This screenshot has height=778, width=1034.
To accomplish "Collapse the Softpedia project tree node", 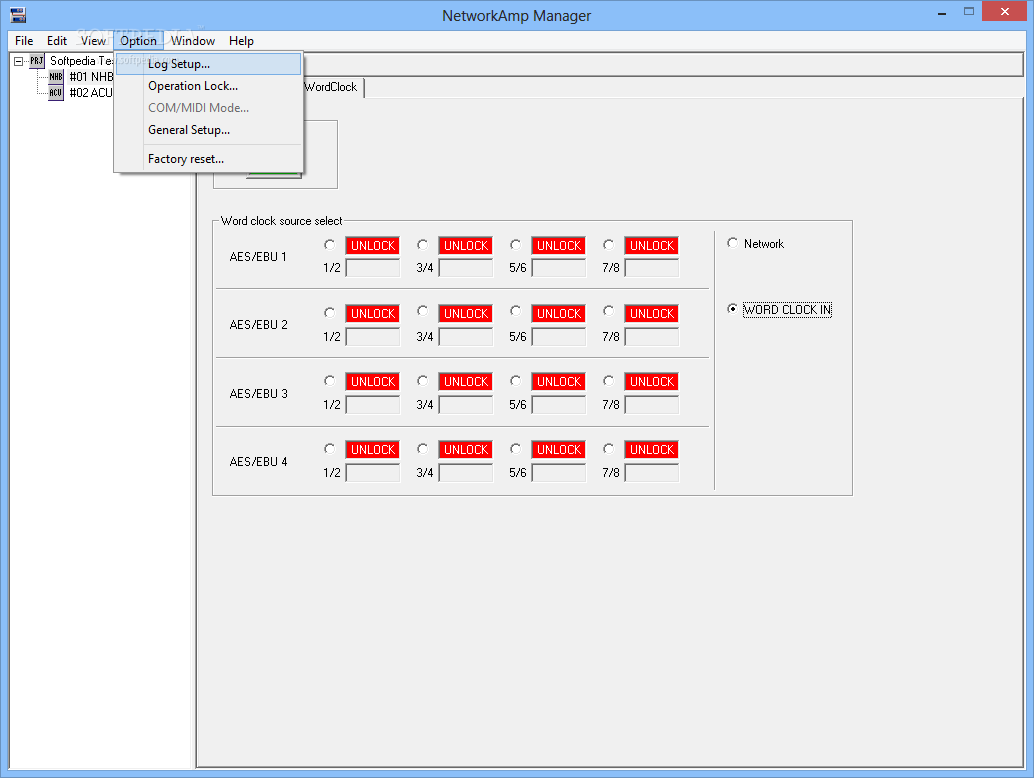I will [x=18, y=61].
